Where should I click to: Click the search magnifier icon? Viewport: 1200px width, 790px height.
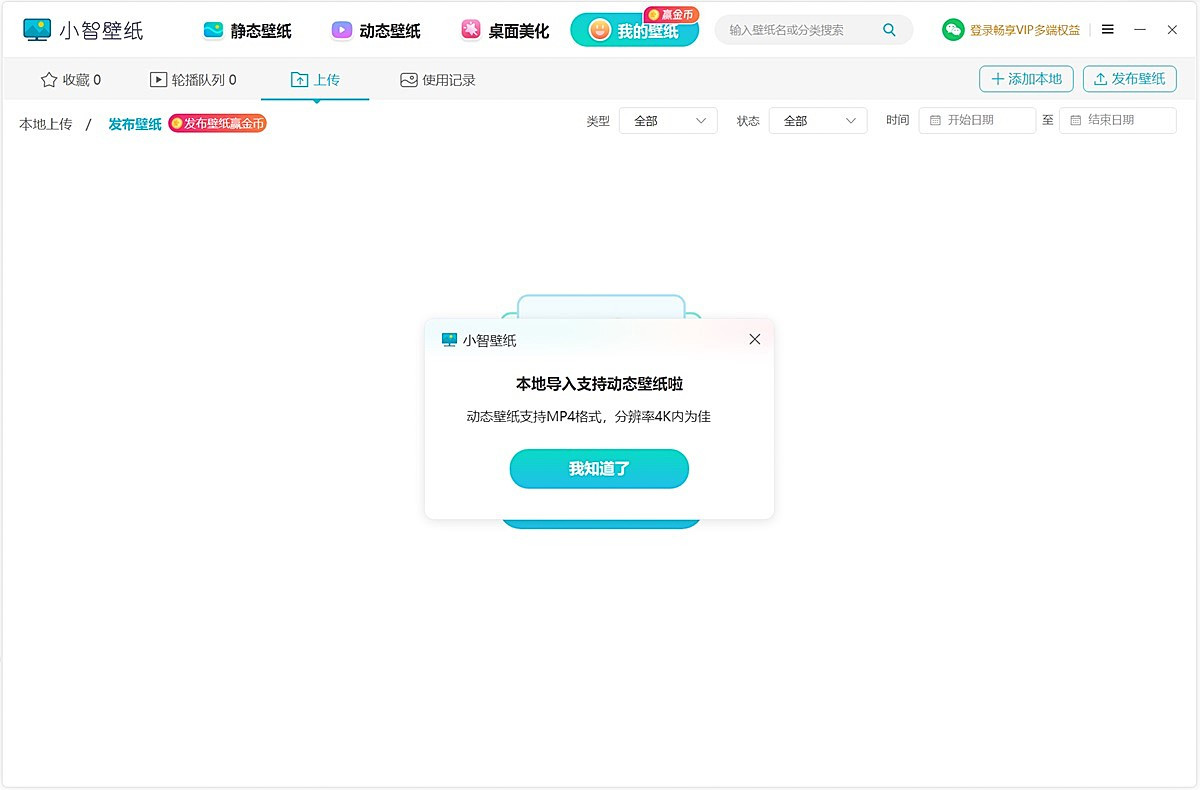click(x=888, y=30)
